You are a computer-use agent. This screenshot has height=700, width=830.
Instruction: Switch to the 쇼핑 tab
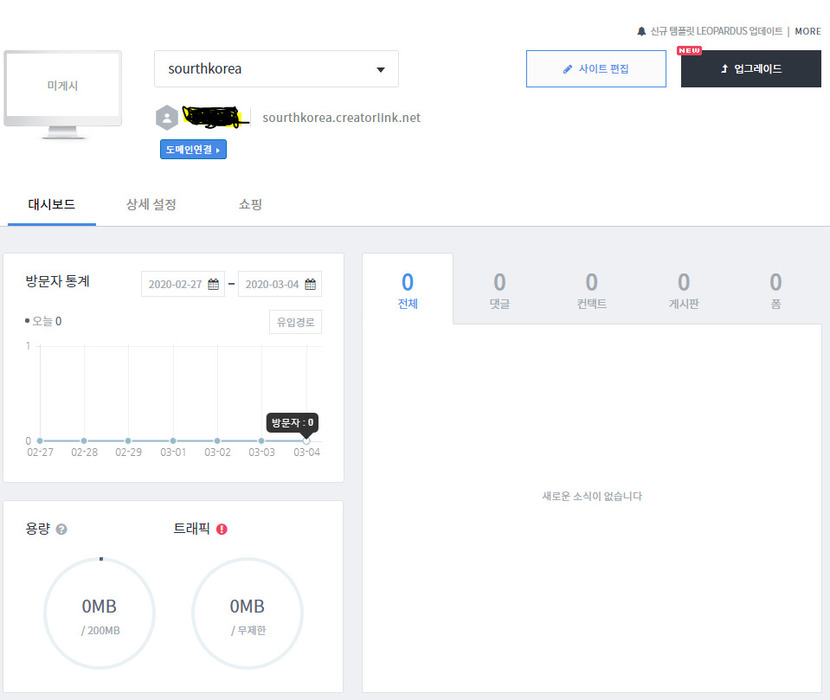click(x=250, y=205)
